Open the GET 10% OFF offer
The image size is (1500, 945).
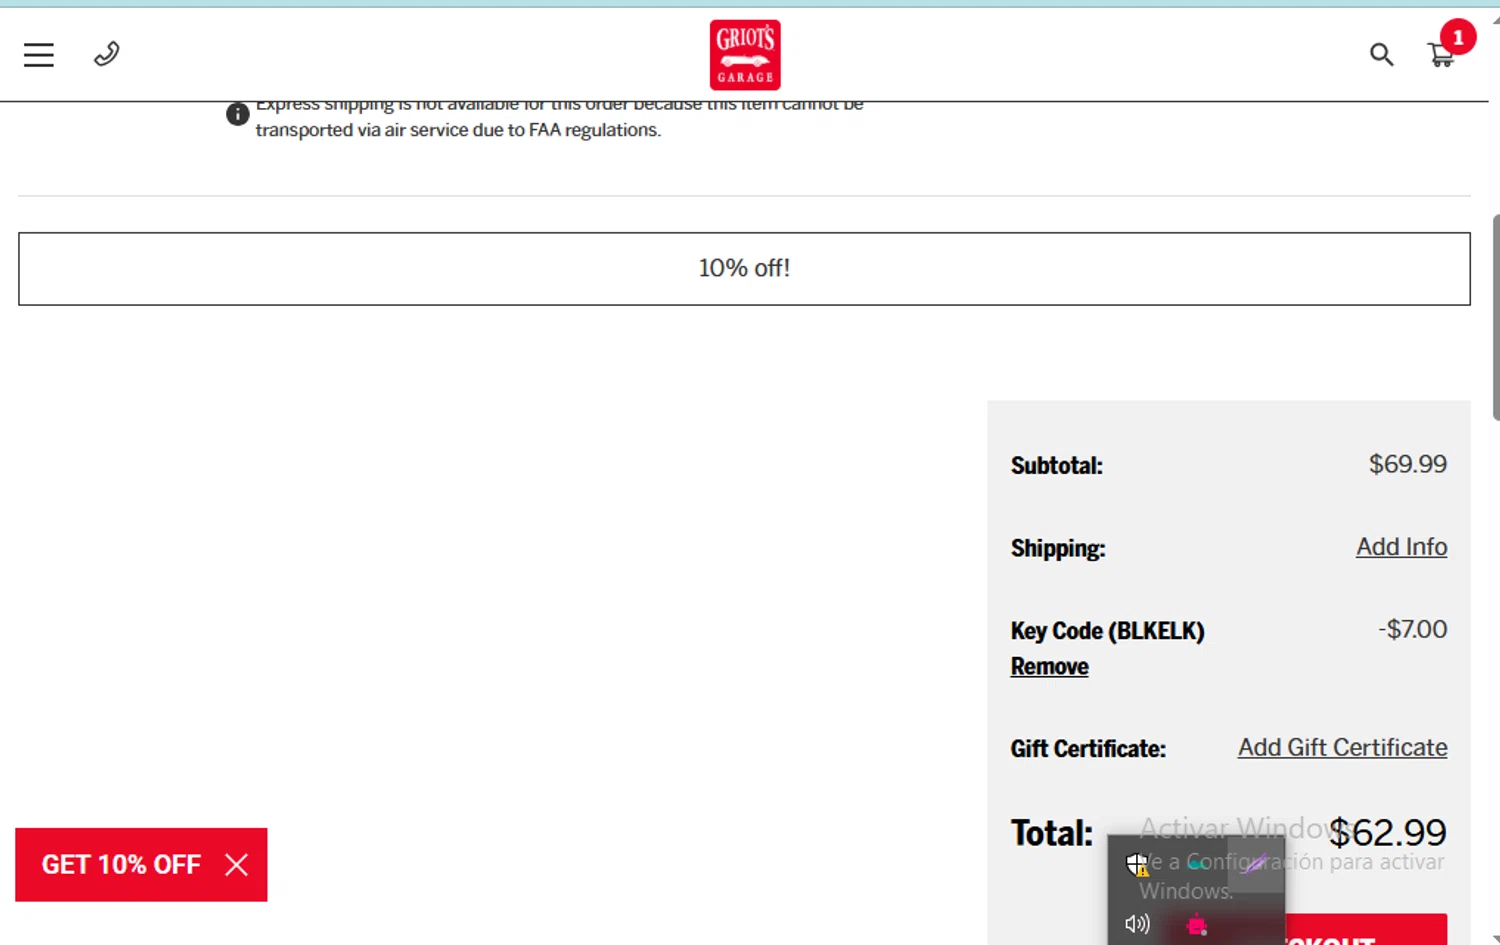pyautogui.click(x=121, y=865)
